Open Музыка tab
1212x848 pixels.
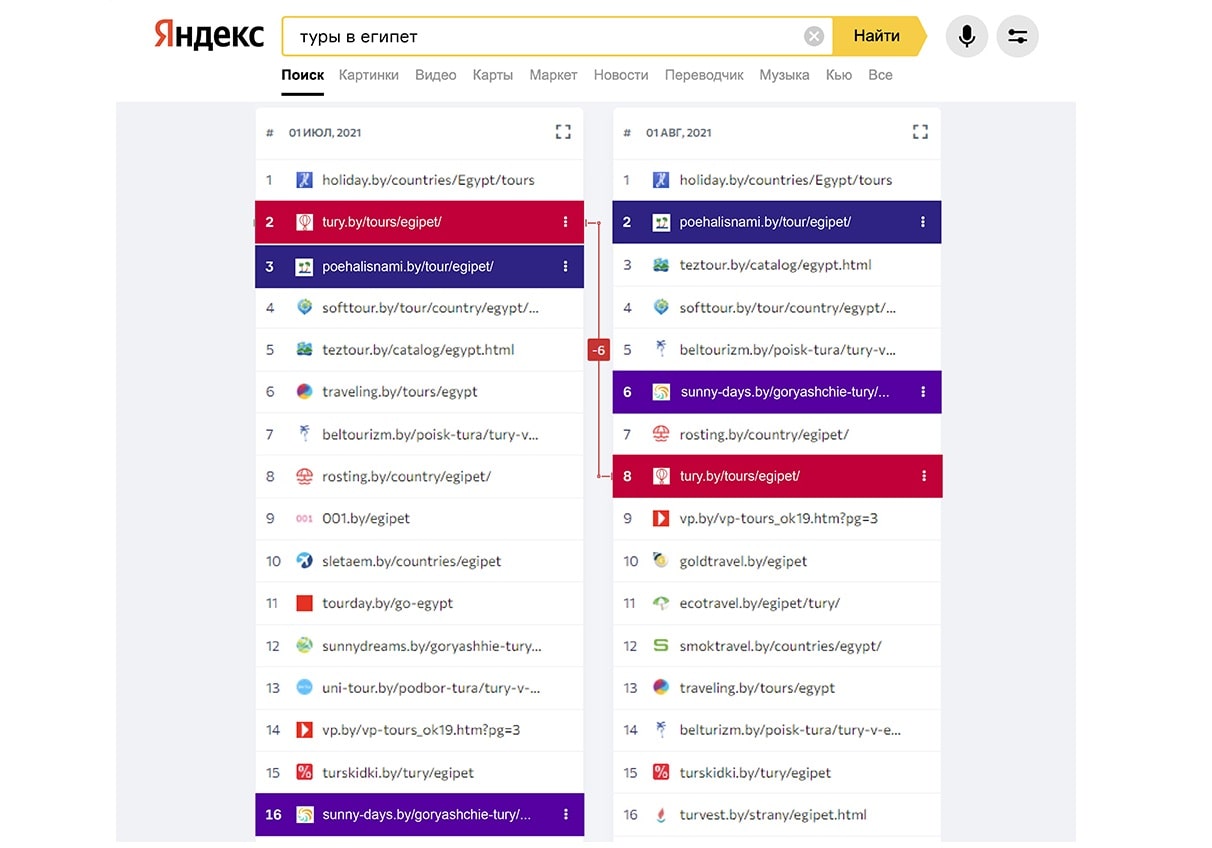(x=784, y=75)
